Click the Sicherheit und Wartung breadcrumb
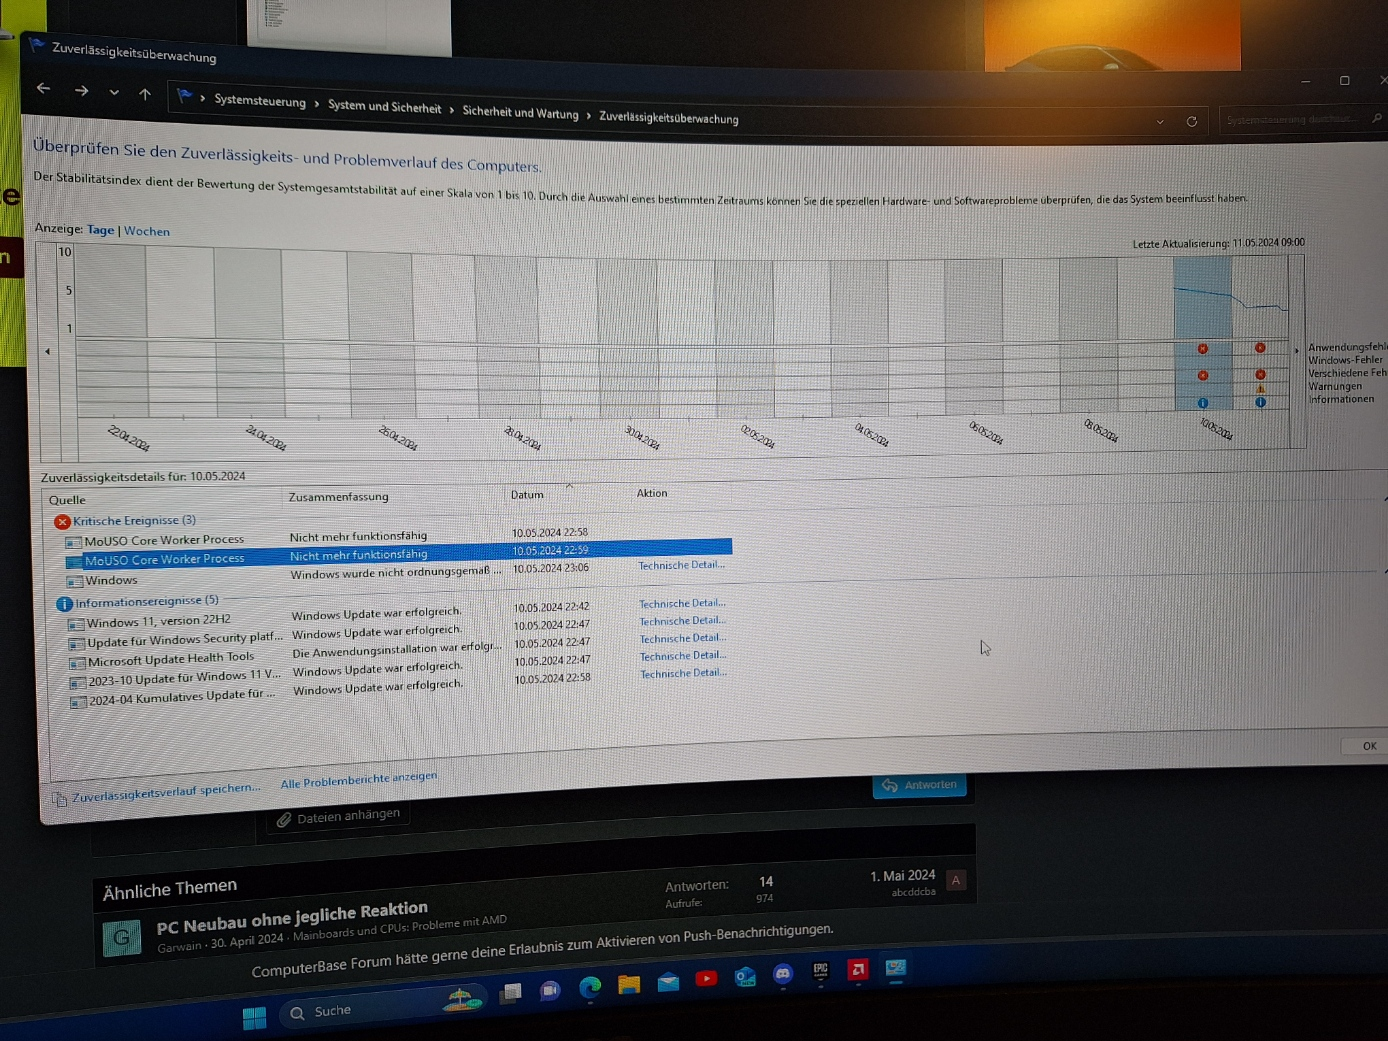The image size is (1388, 1041). point(520,112)
